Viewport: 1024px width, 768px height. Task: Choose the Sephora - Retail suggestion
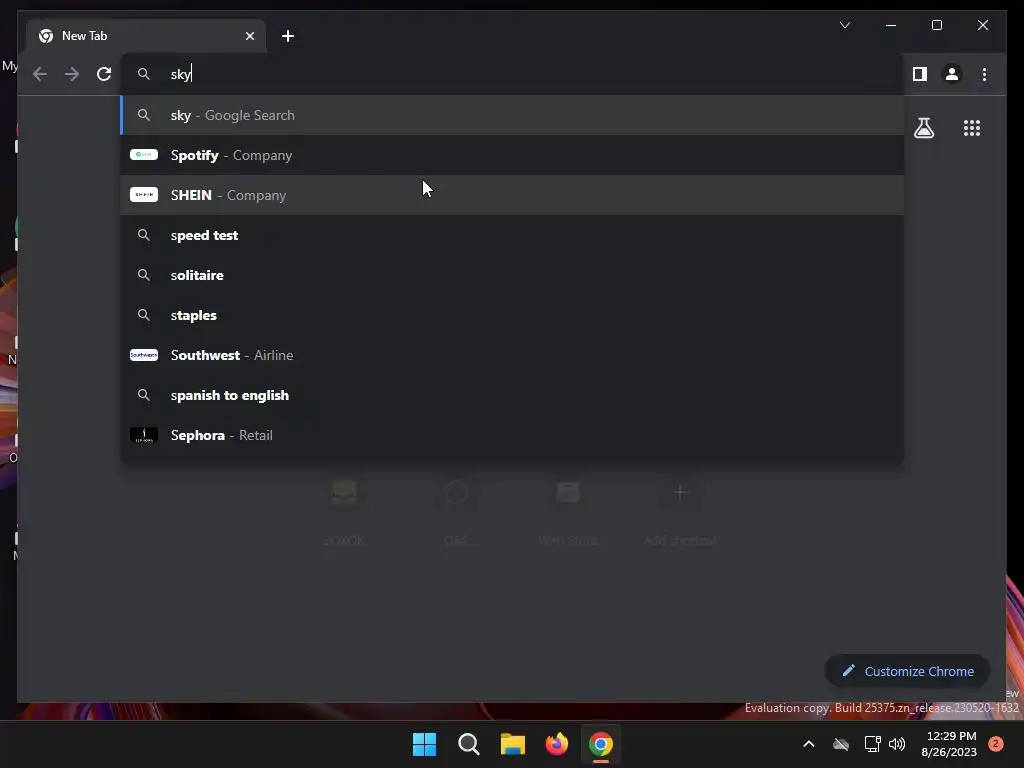coord(513,435)
